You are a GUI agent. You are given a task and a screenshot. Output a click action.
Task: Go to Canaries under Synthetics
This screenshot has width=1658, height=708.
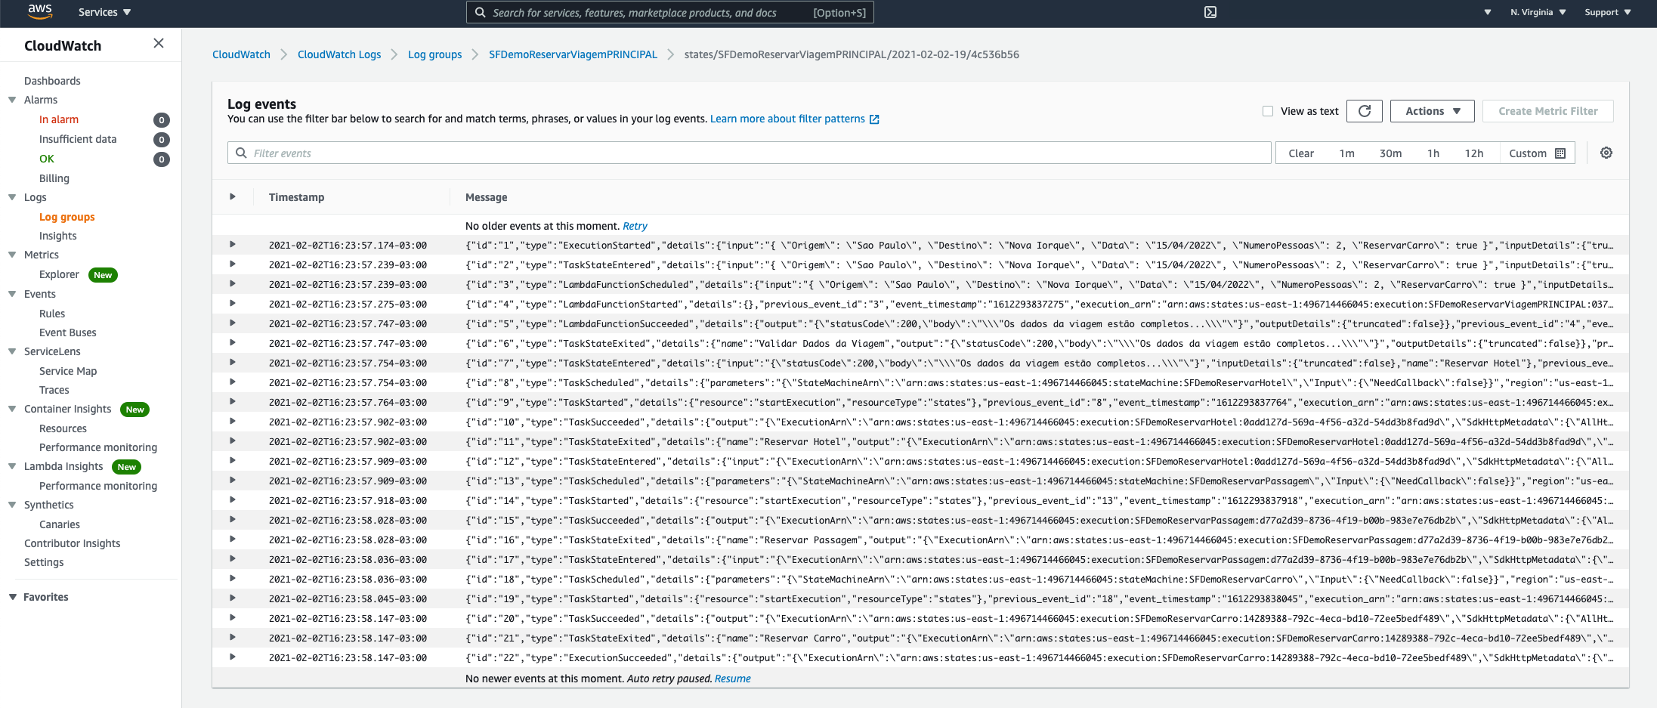[59, 525]
